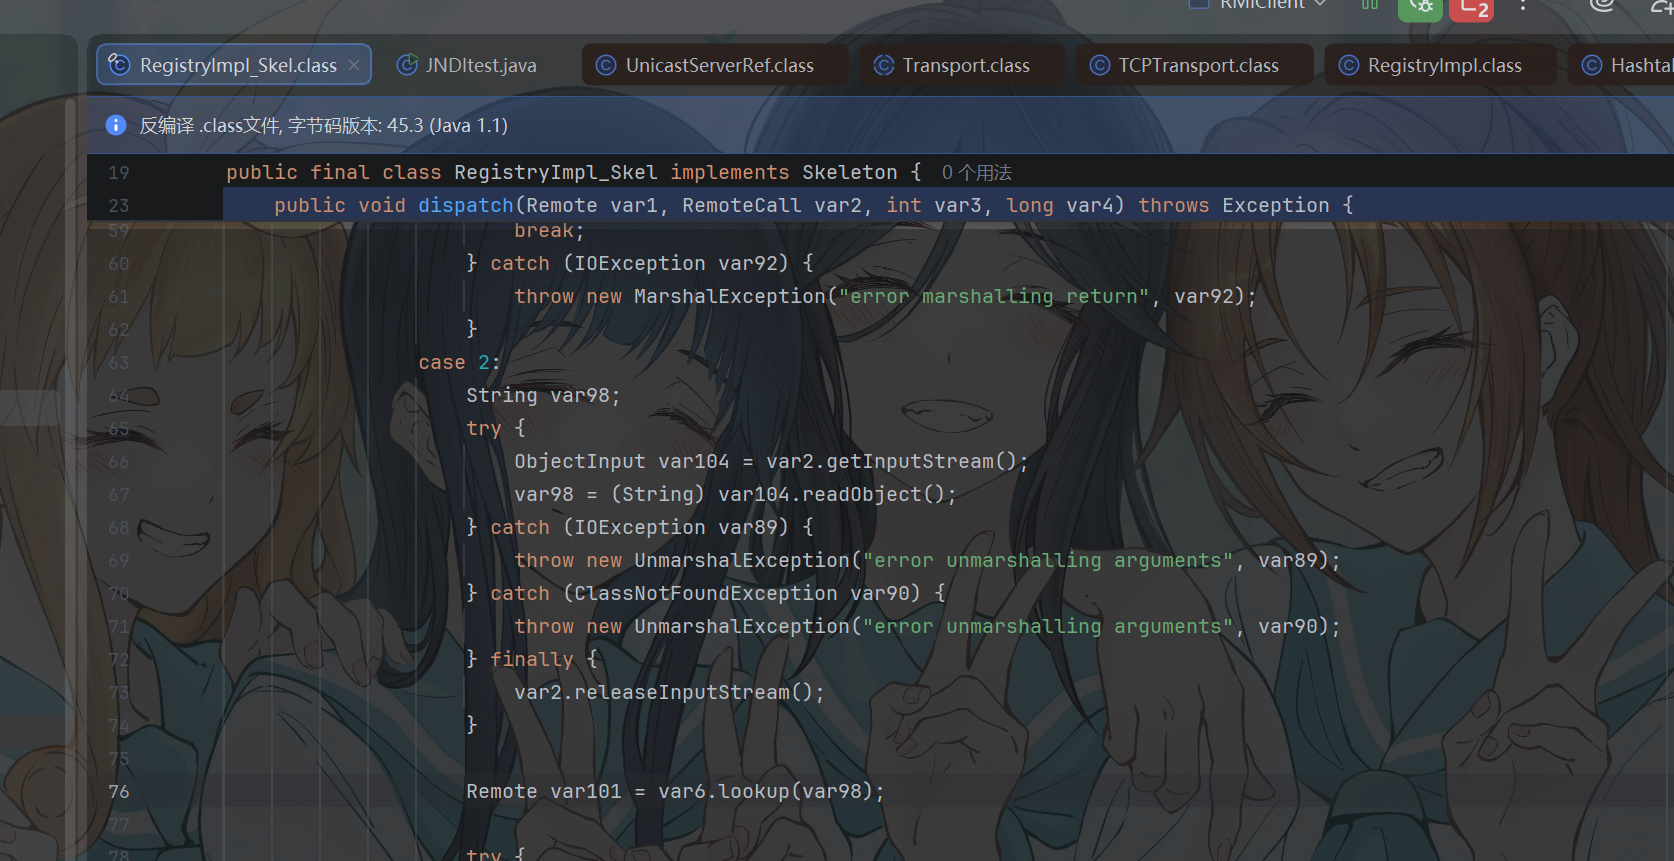Click line number 76 in the gutter
This screenshot has height=861, width=1674.
[119, 792]
